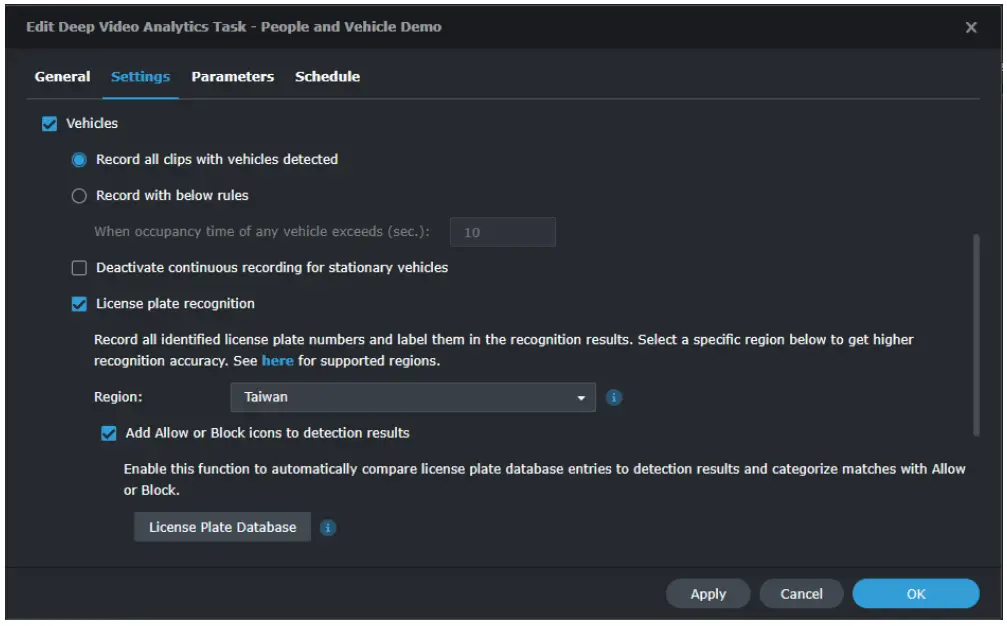Open the License Plate Database
The image size is (1007, 626).
222,526
